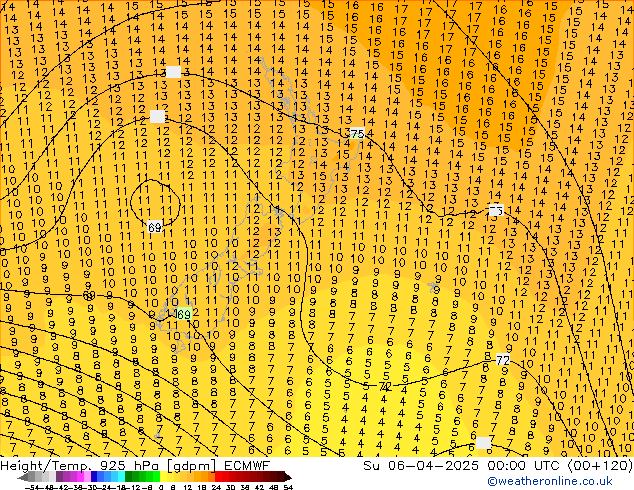Open the weatheronline.co.uk copyright link
The height and width of the screenshot is (490, 634).
tap(549, 481)
